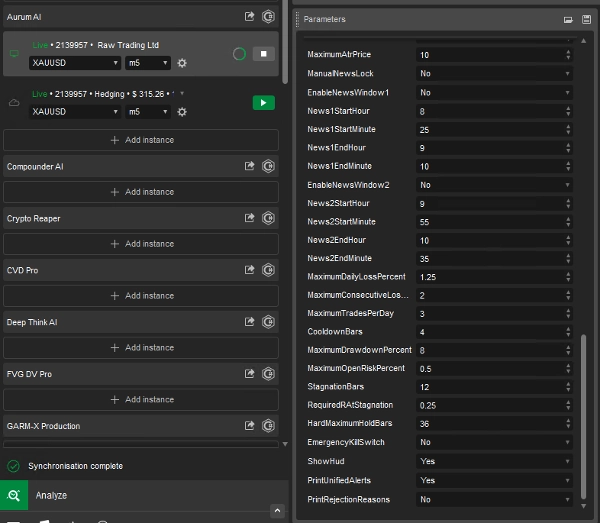Click export icon for Crypto Reaper
600x523 pixels.
tap(249, 218)
